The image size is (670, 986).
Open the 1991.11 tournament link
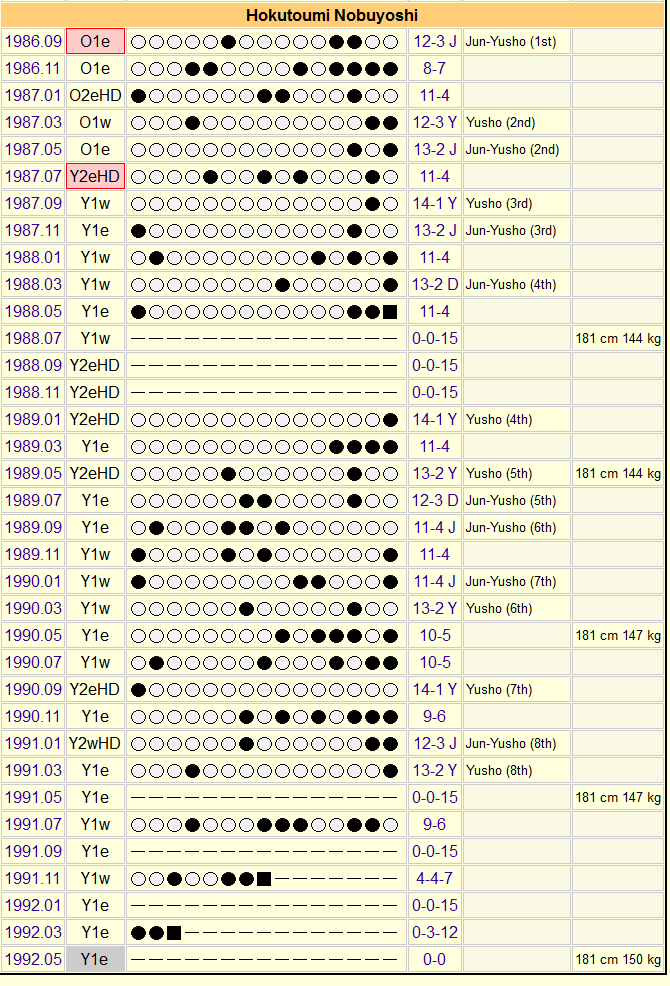tap(33, 879)
